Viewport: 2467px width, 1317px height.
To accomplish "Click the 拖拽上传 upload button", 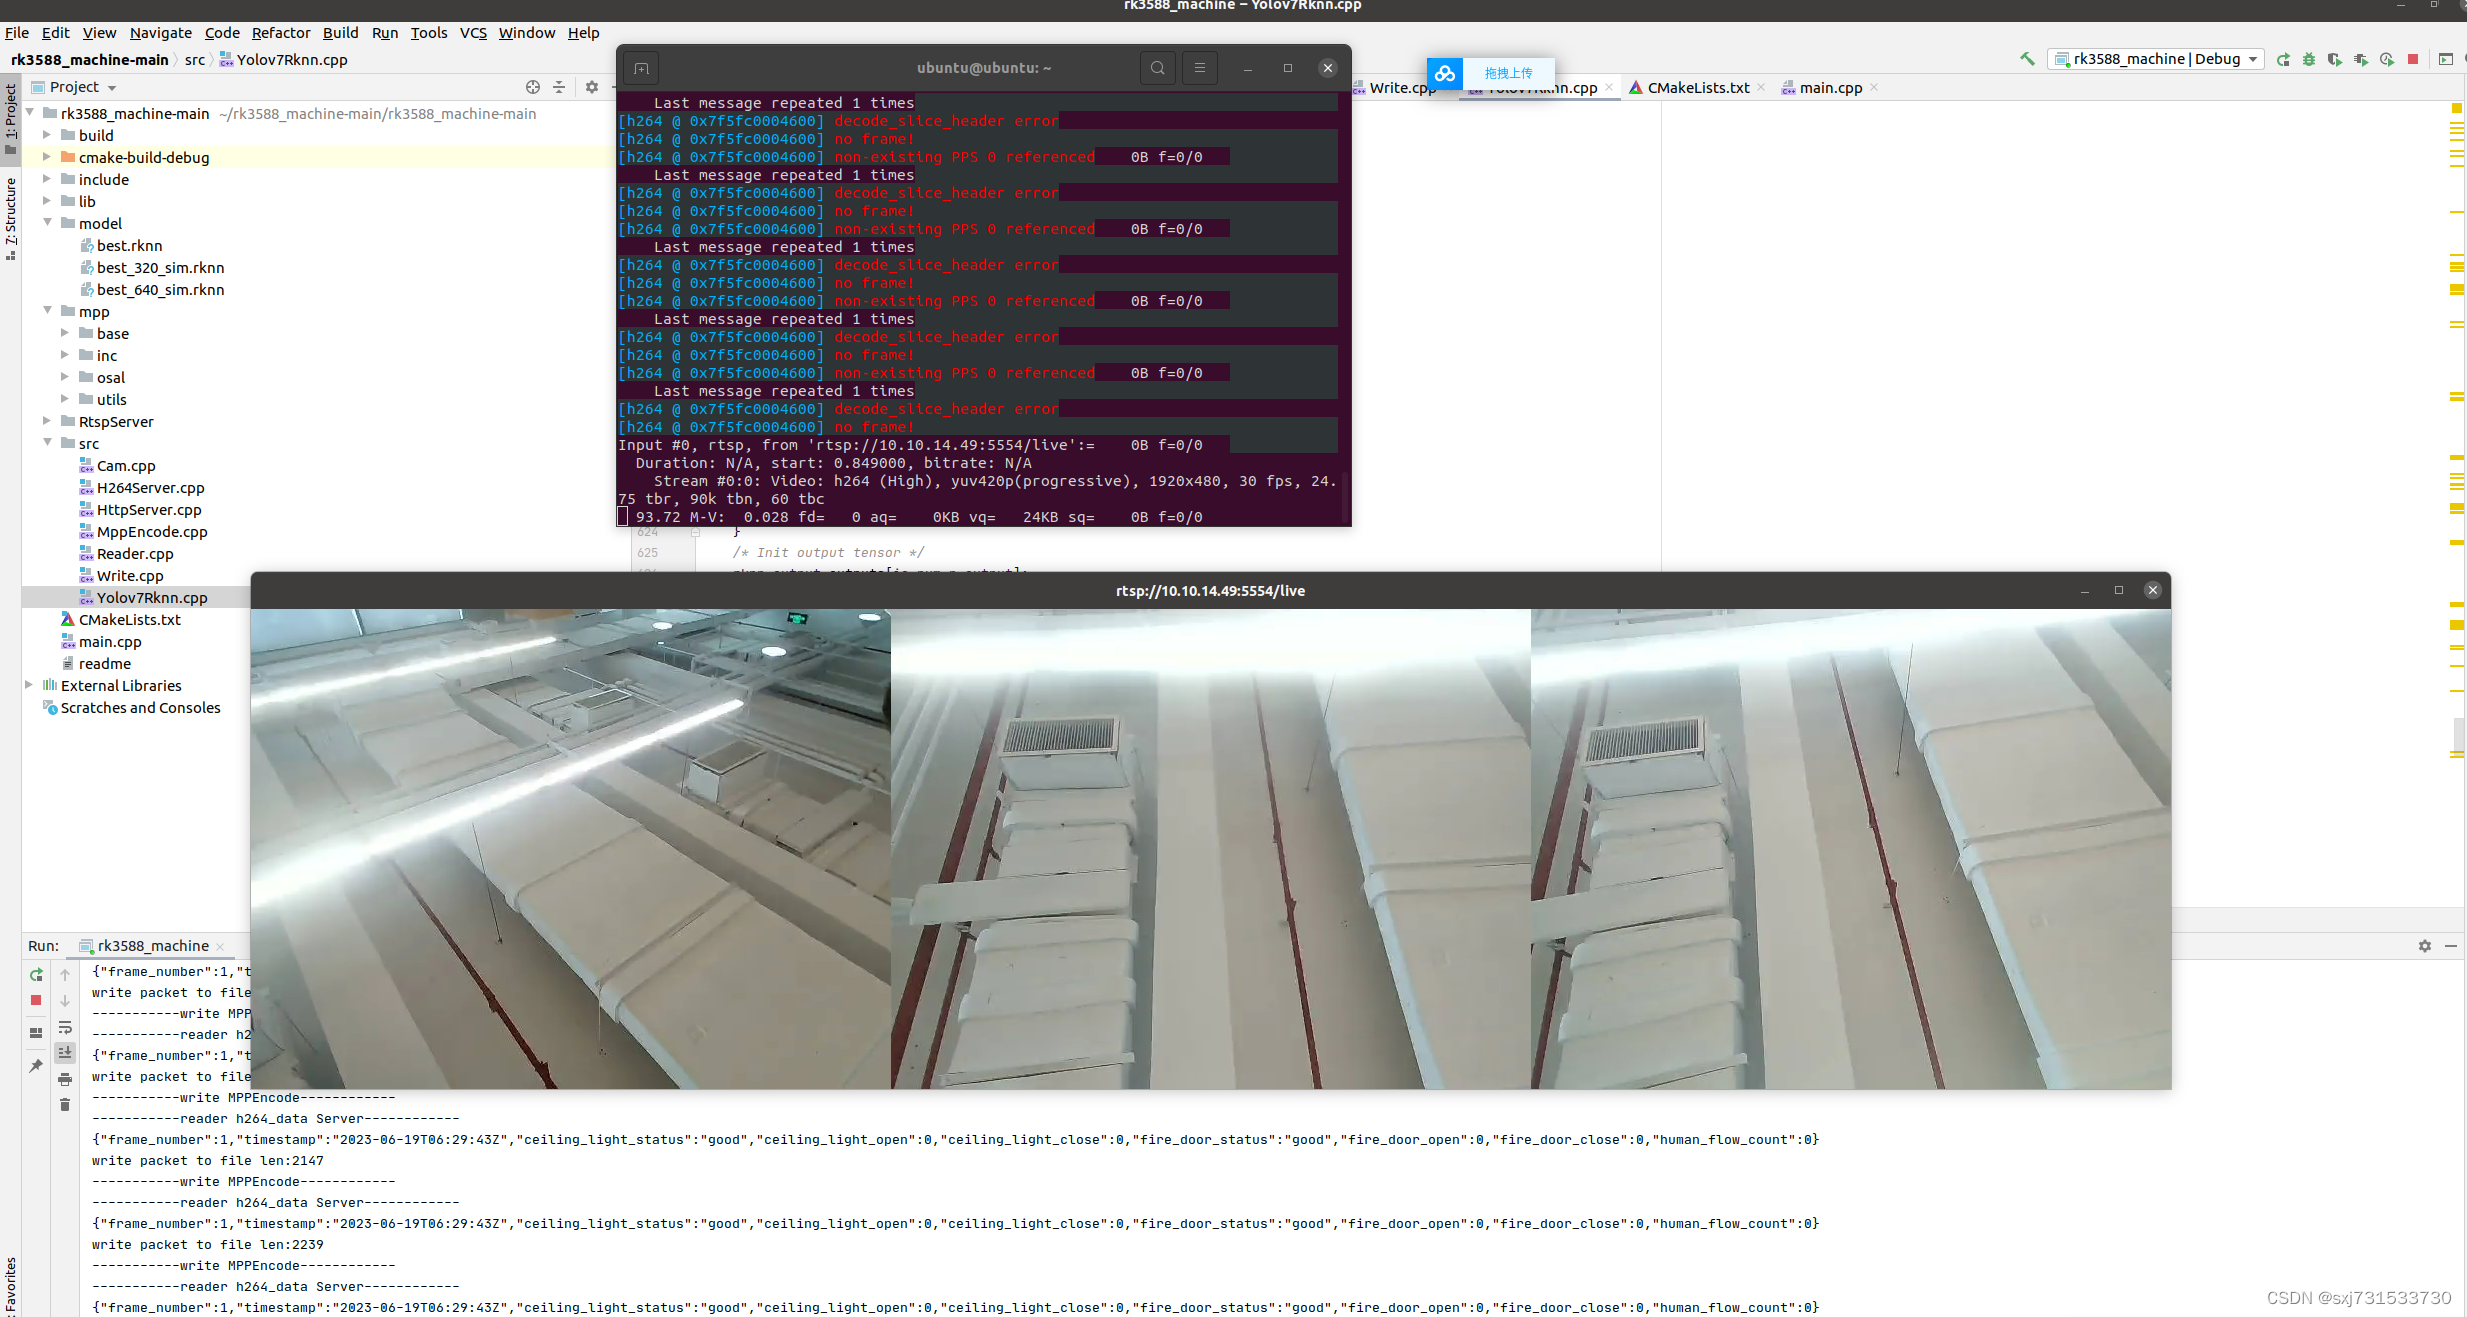I will pos(1507,73).
